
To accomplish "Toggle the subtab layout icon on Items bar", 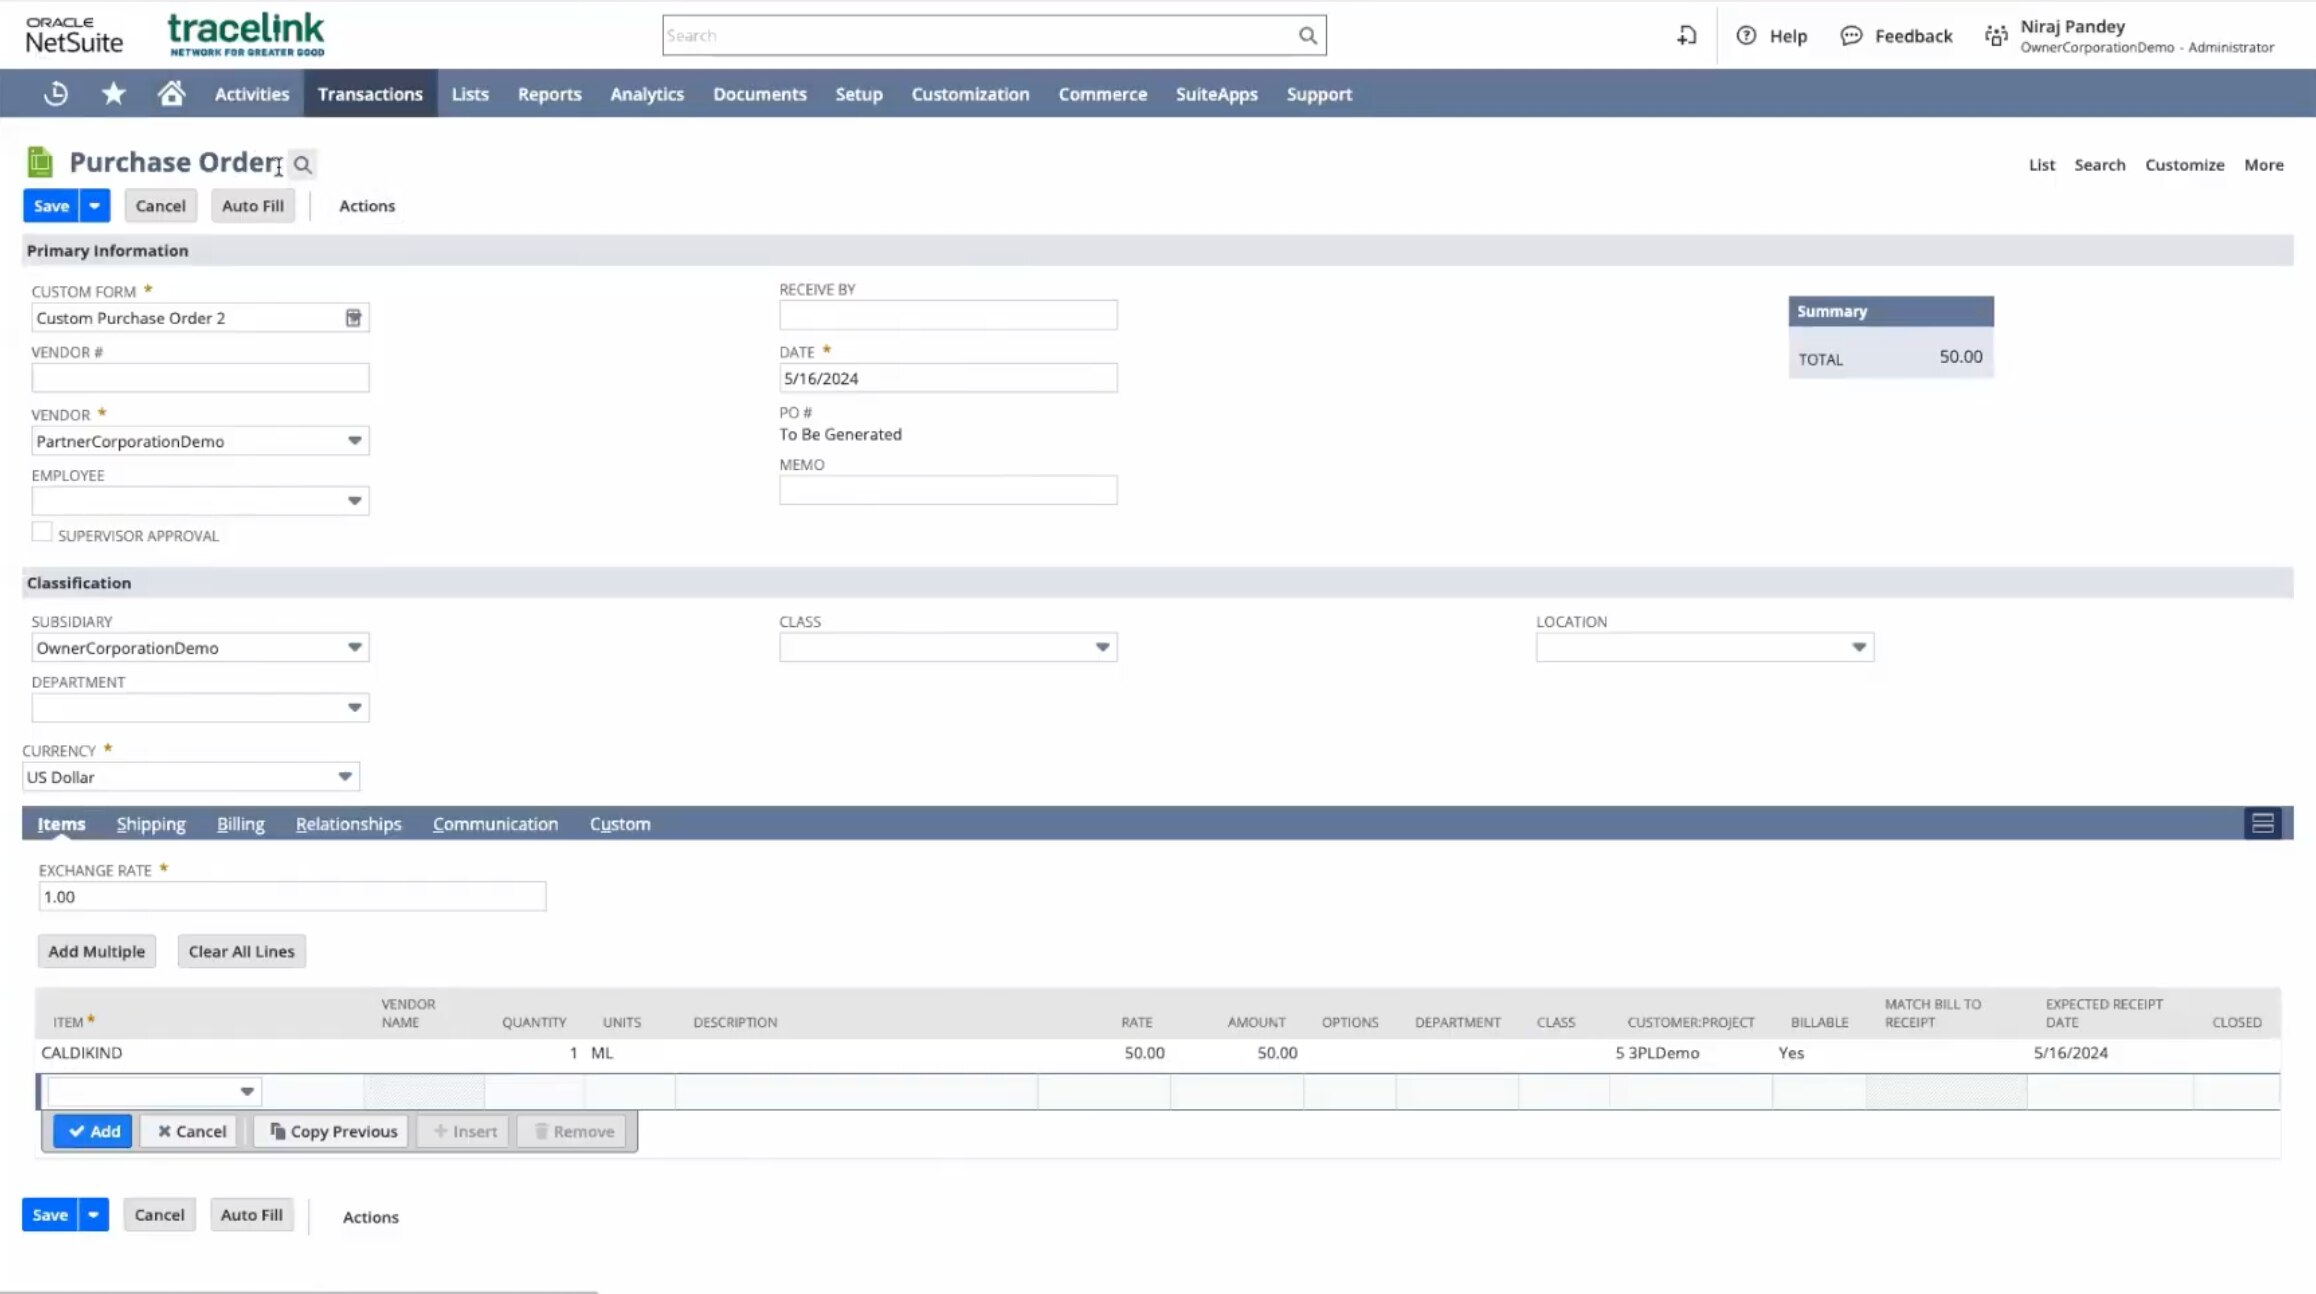I will click(2262, 824).
